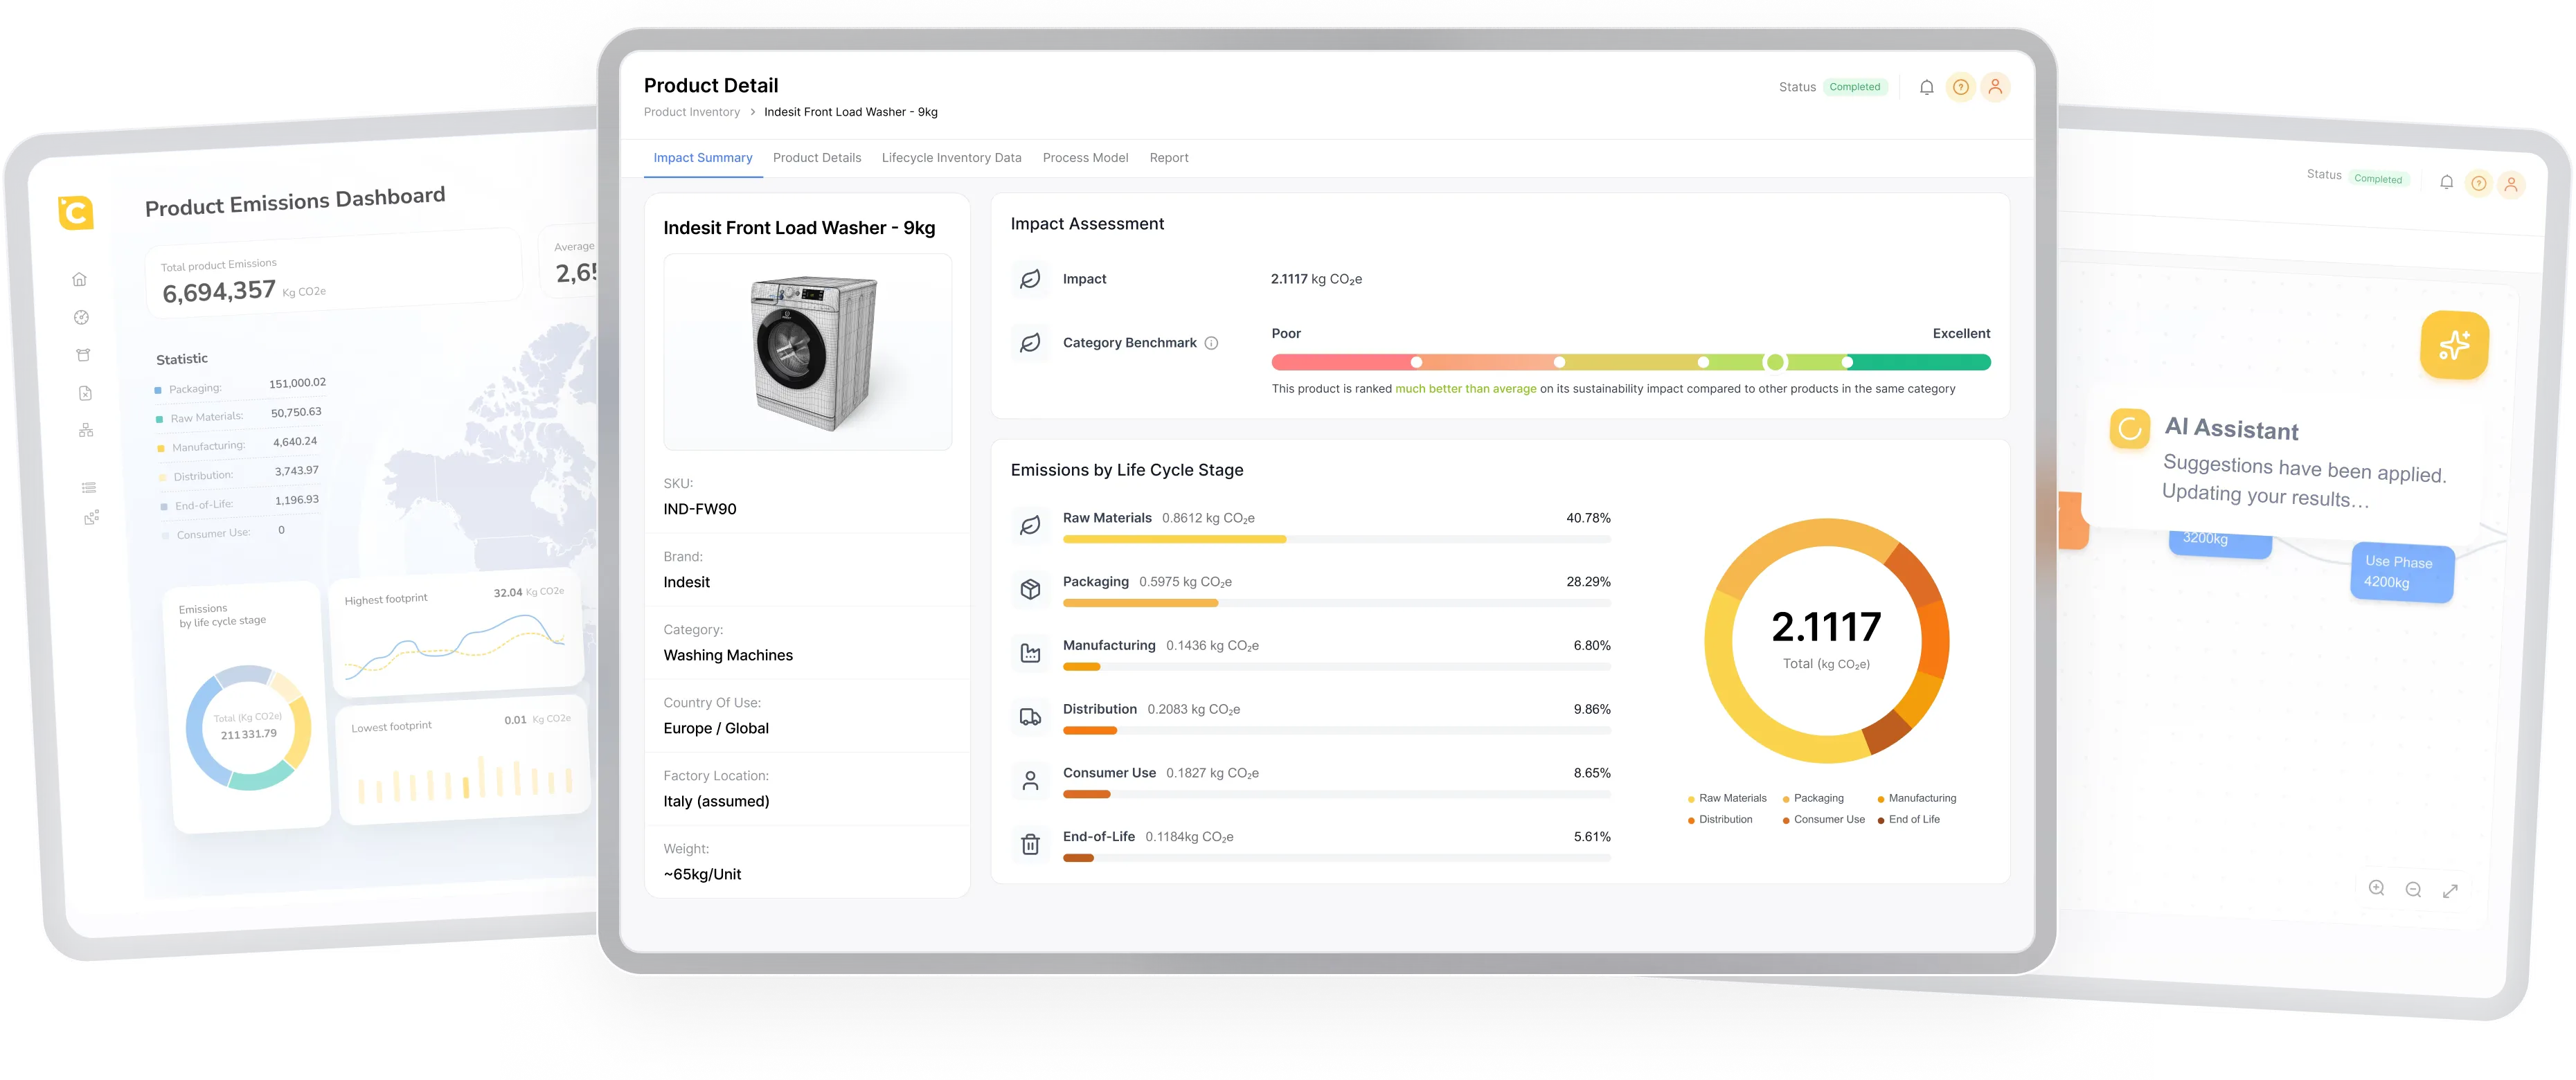Click the Consumer Use legend entry
The width and height of the screenshot is (2576, 1080).
coord(1824,820)
